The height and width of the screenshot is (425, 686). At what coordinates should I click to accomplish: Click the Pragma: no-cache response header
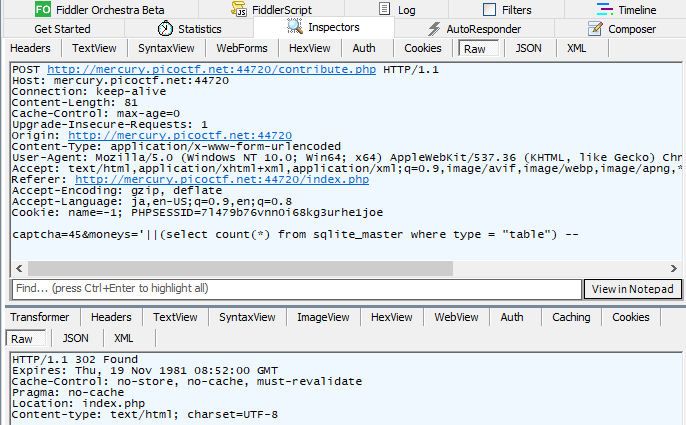coord(68,393)
